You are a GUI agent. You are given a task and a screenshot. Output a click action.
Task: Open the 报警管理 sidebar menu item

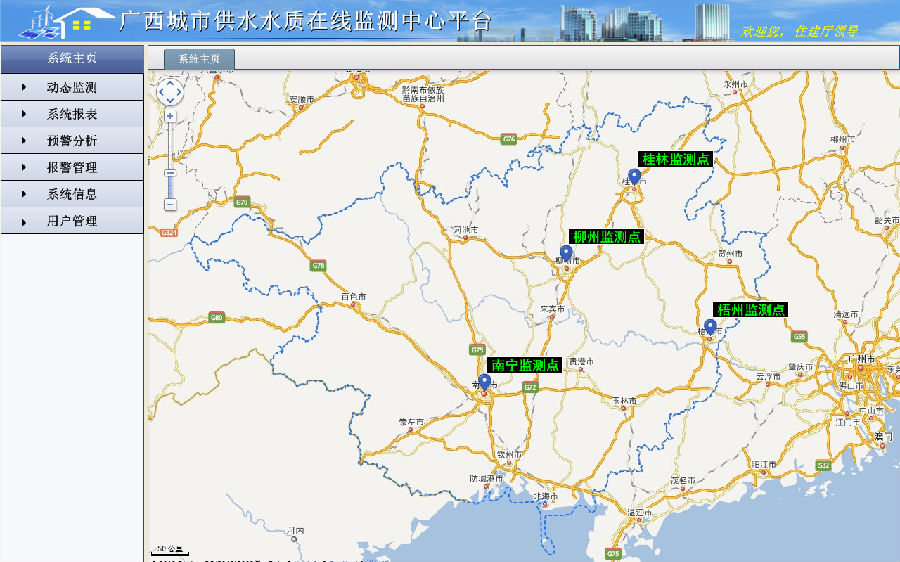point(71,167)
